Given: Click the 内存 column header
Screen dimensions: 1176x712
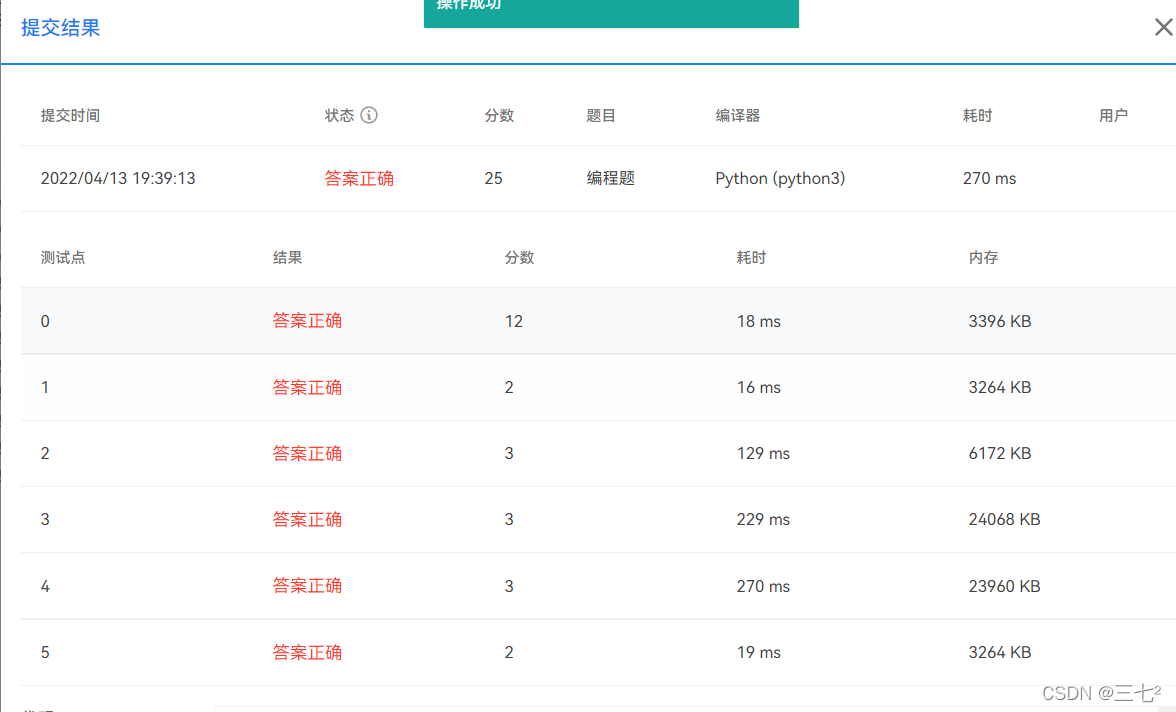Looking at the screenshot, I should [983, 257].
